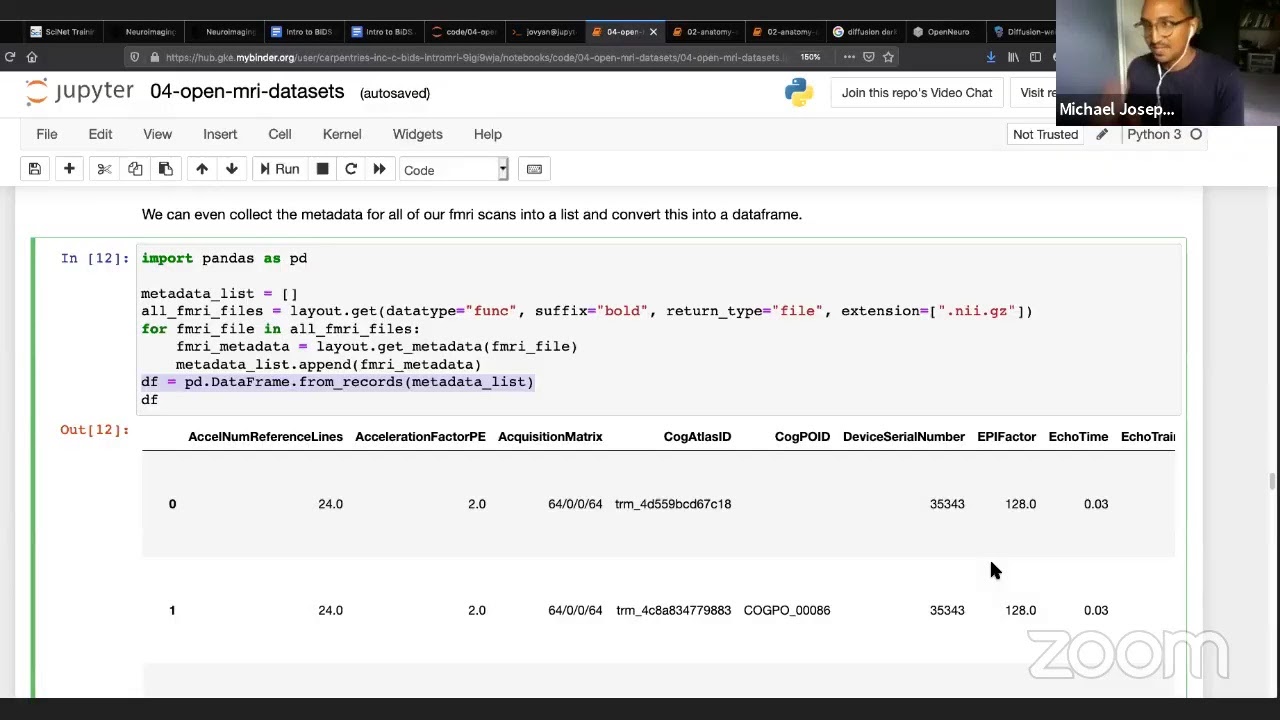Click the CogAtlasID column header
1280x720 pixels.
tap(697, 437)
